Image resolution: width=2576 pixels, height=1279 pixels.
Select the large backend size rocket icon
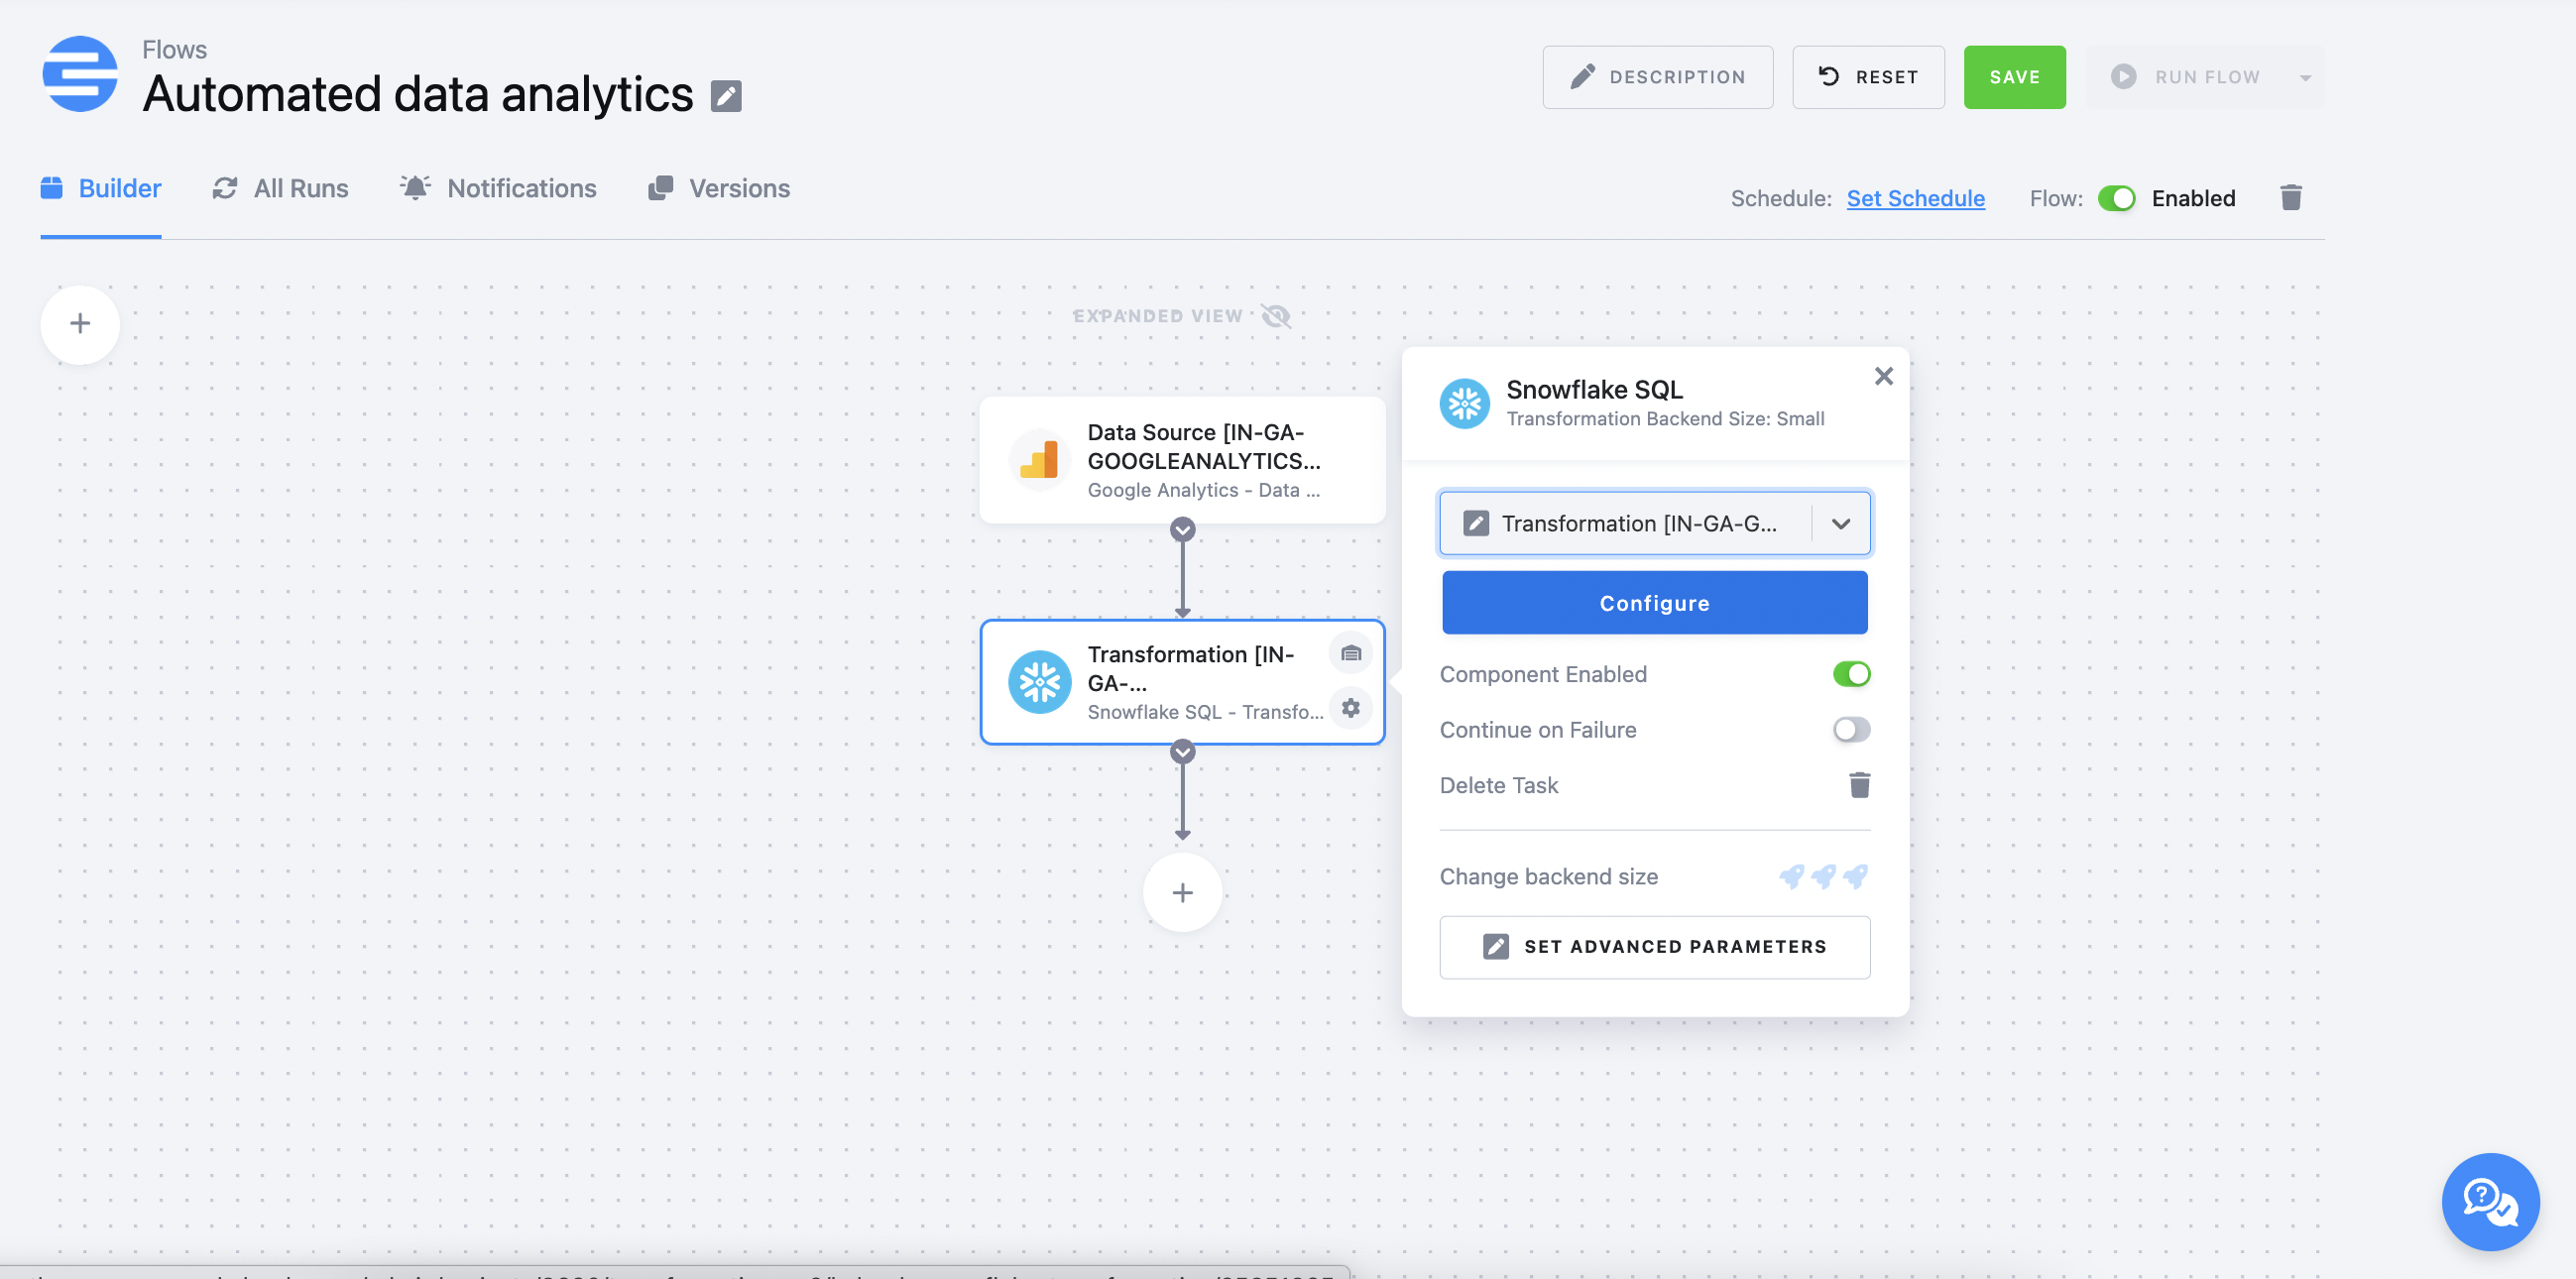pyautogui.click(x=1856, y=876)
